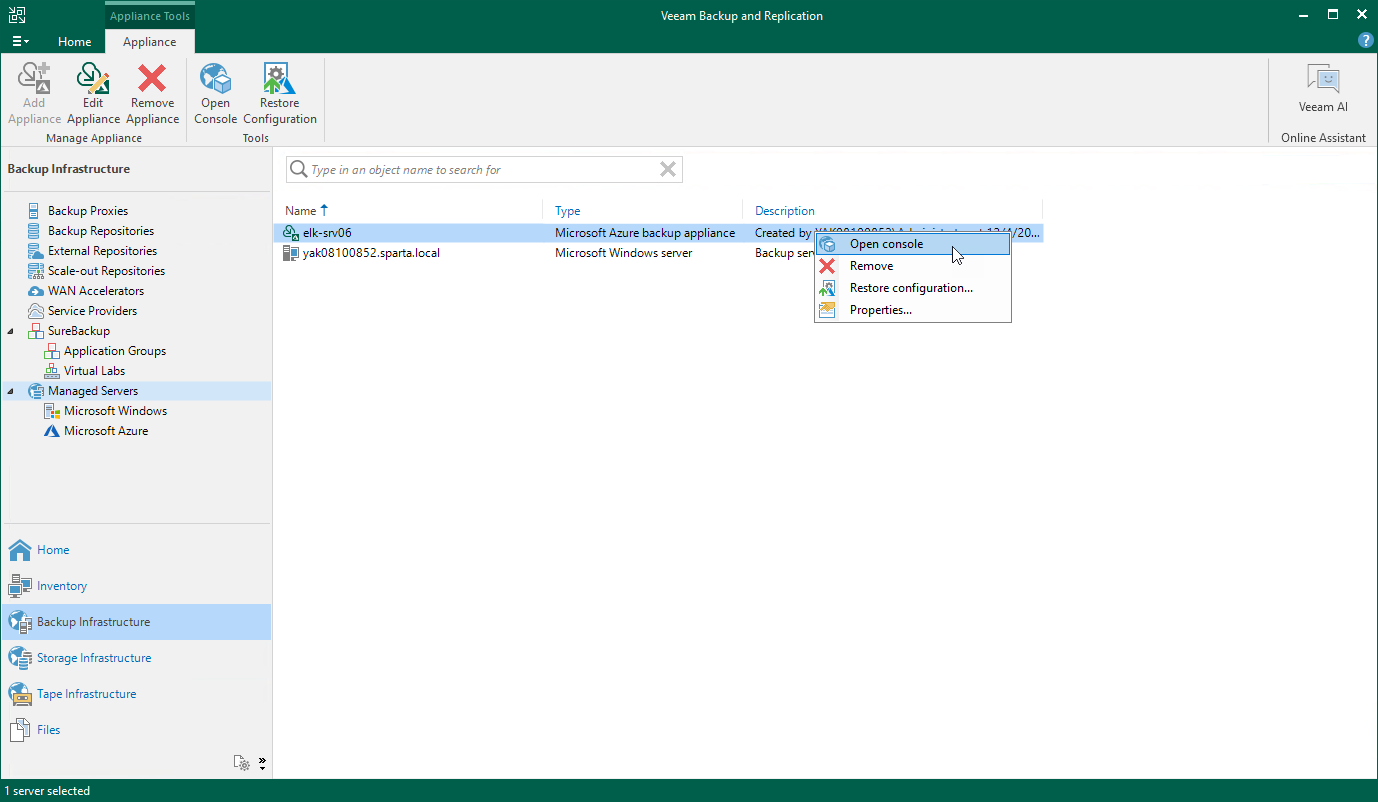This screenshot has height=802, width=1378.
Task: Select the SureBackup tree node
Action: pos(79,331)
